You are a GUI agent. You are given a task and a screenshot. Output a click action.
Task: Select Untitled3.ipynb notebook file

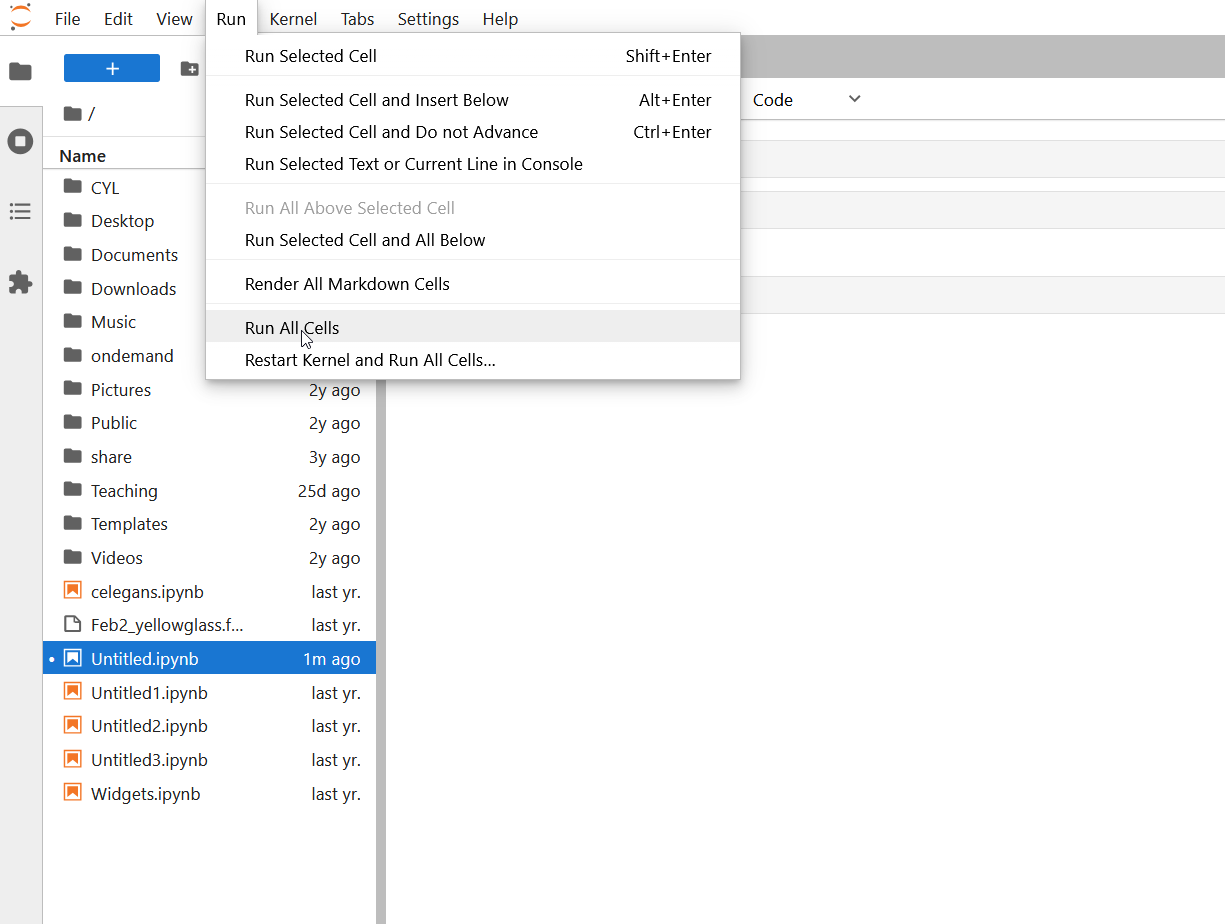210,760
